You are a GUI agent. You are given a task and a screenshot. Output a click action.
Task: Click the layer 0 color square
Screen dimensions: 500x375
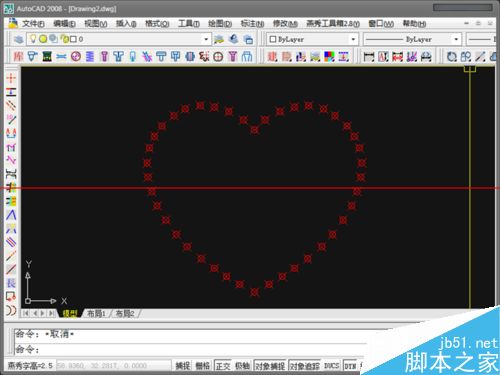73,39
